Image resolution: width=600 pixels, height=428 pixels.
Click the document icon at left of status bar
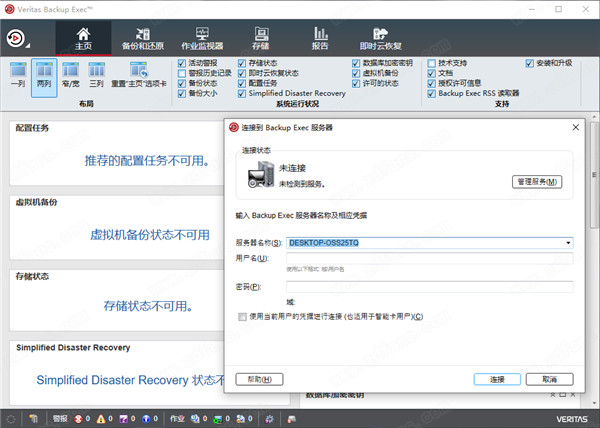[x=34, y=419]
